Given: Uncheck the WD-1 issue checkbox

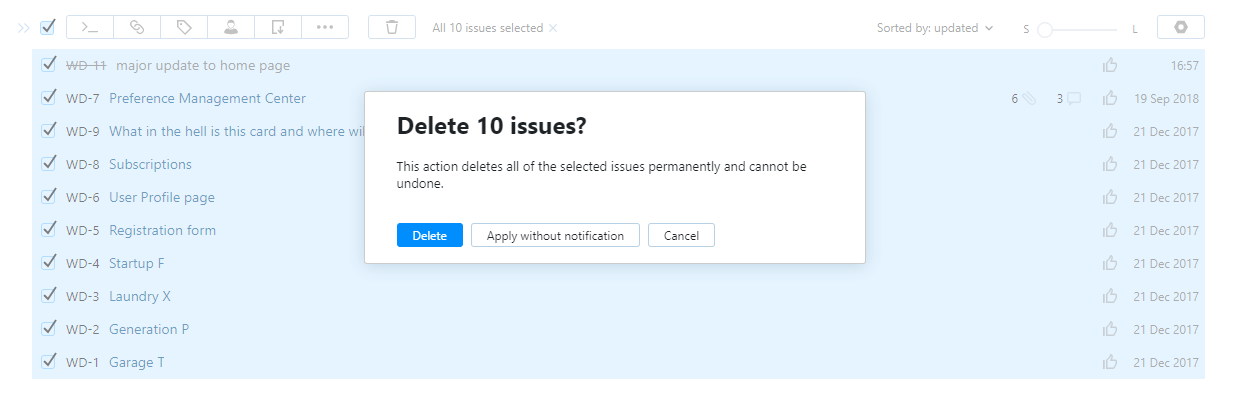Looking at the screenshot, I should pos(48,362).
